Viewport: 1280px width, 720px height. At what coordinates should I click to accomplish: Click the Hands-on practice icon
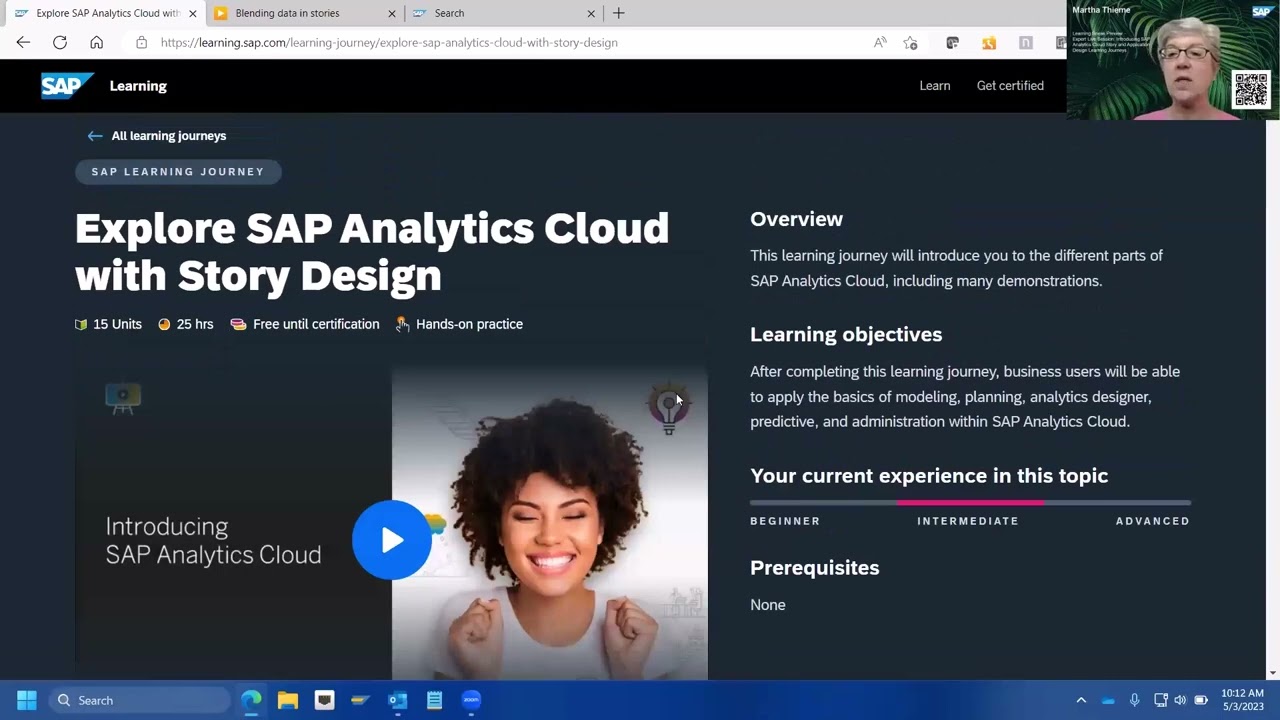click(402, 324)
